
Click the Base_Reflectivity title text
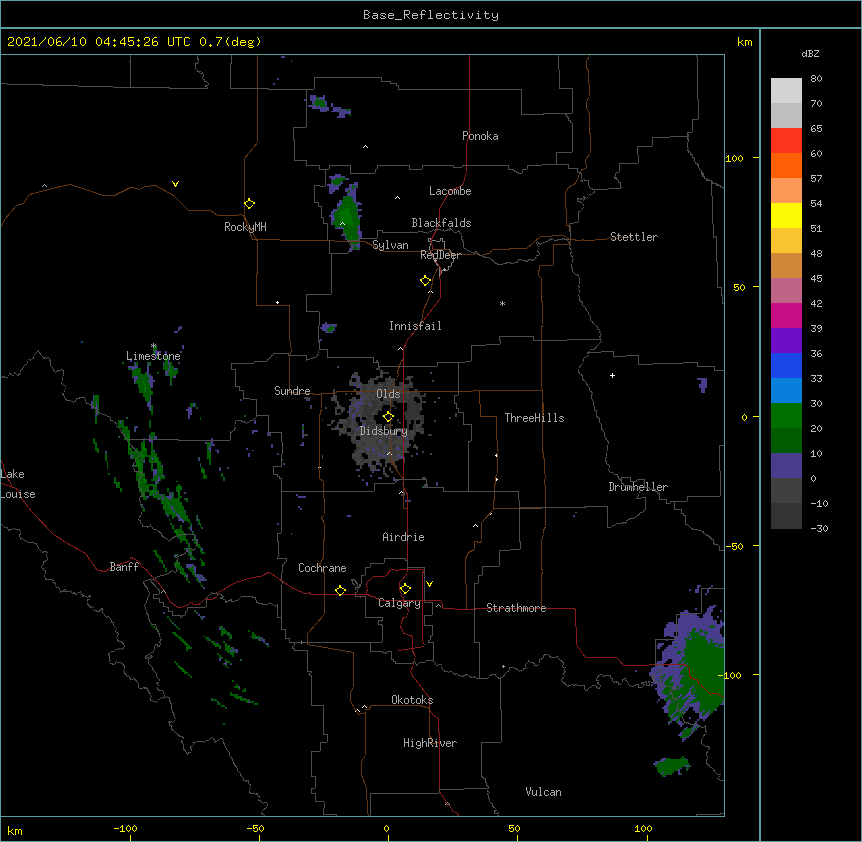pyautogui.click(x=431, y=15)
